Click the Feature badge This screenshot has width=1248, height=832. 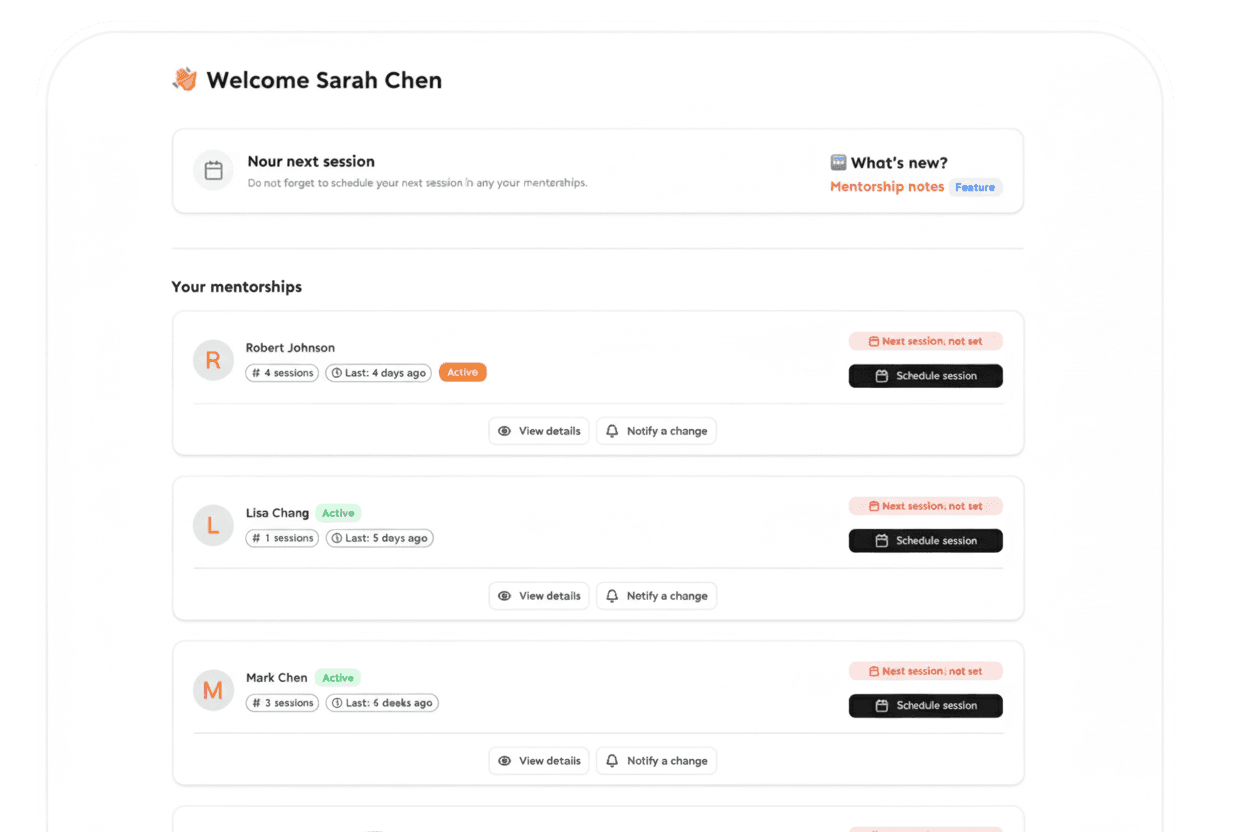(x=975, y=187)
